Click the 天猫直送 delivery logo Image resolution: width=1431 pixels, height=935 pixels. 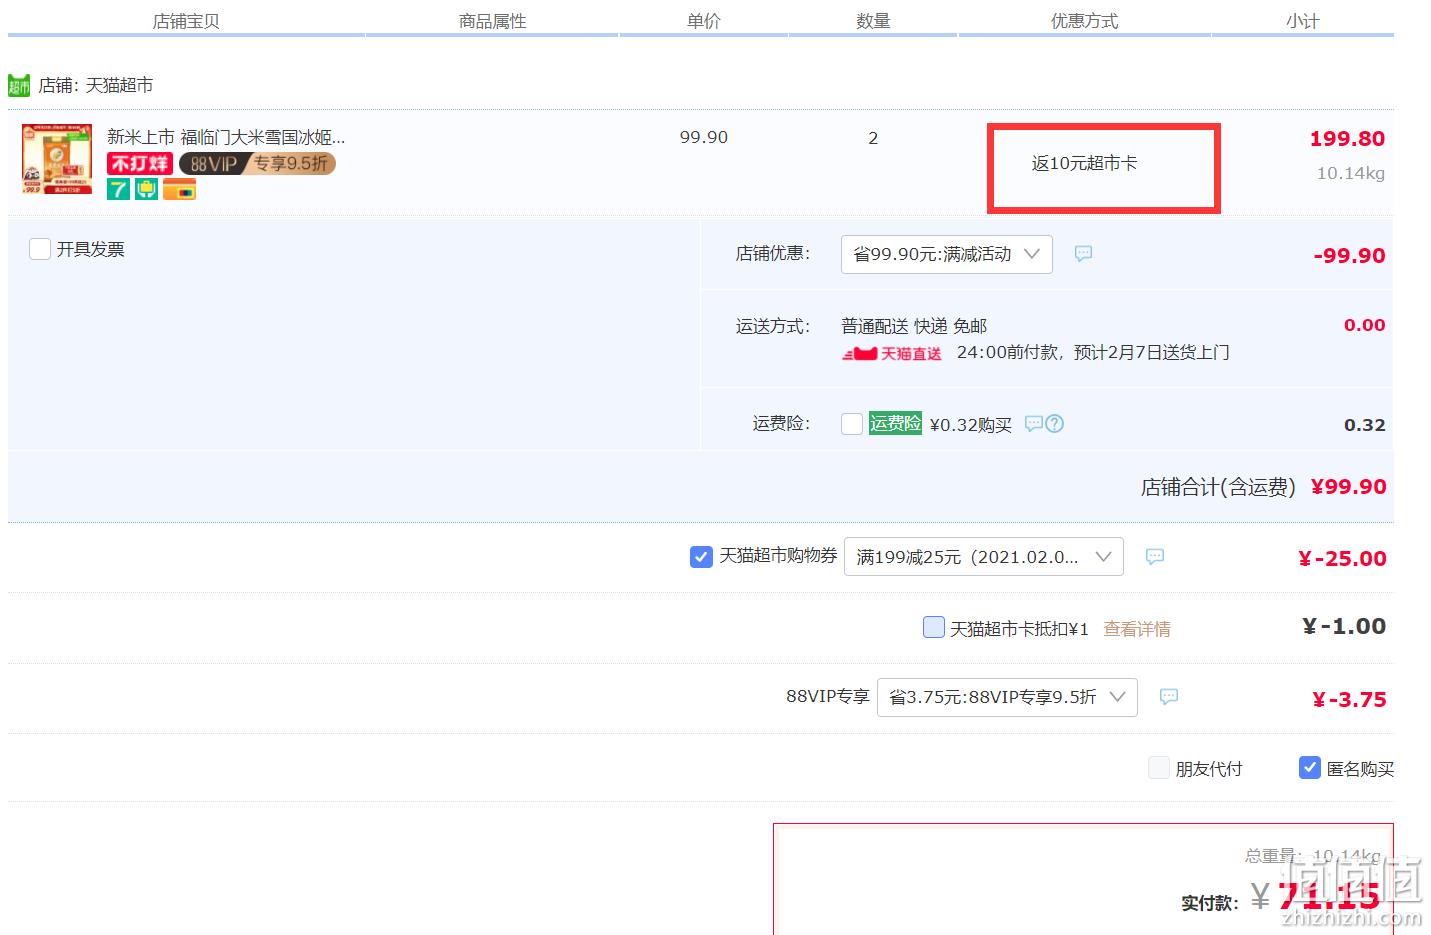point(891,353)
